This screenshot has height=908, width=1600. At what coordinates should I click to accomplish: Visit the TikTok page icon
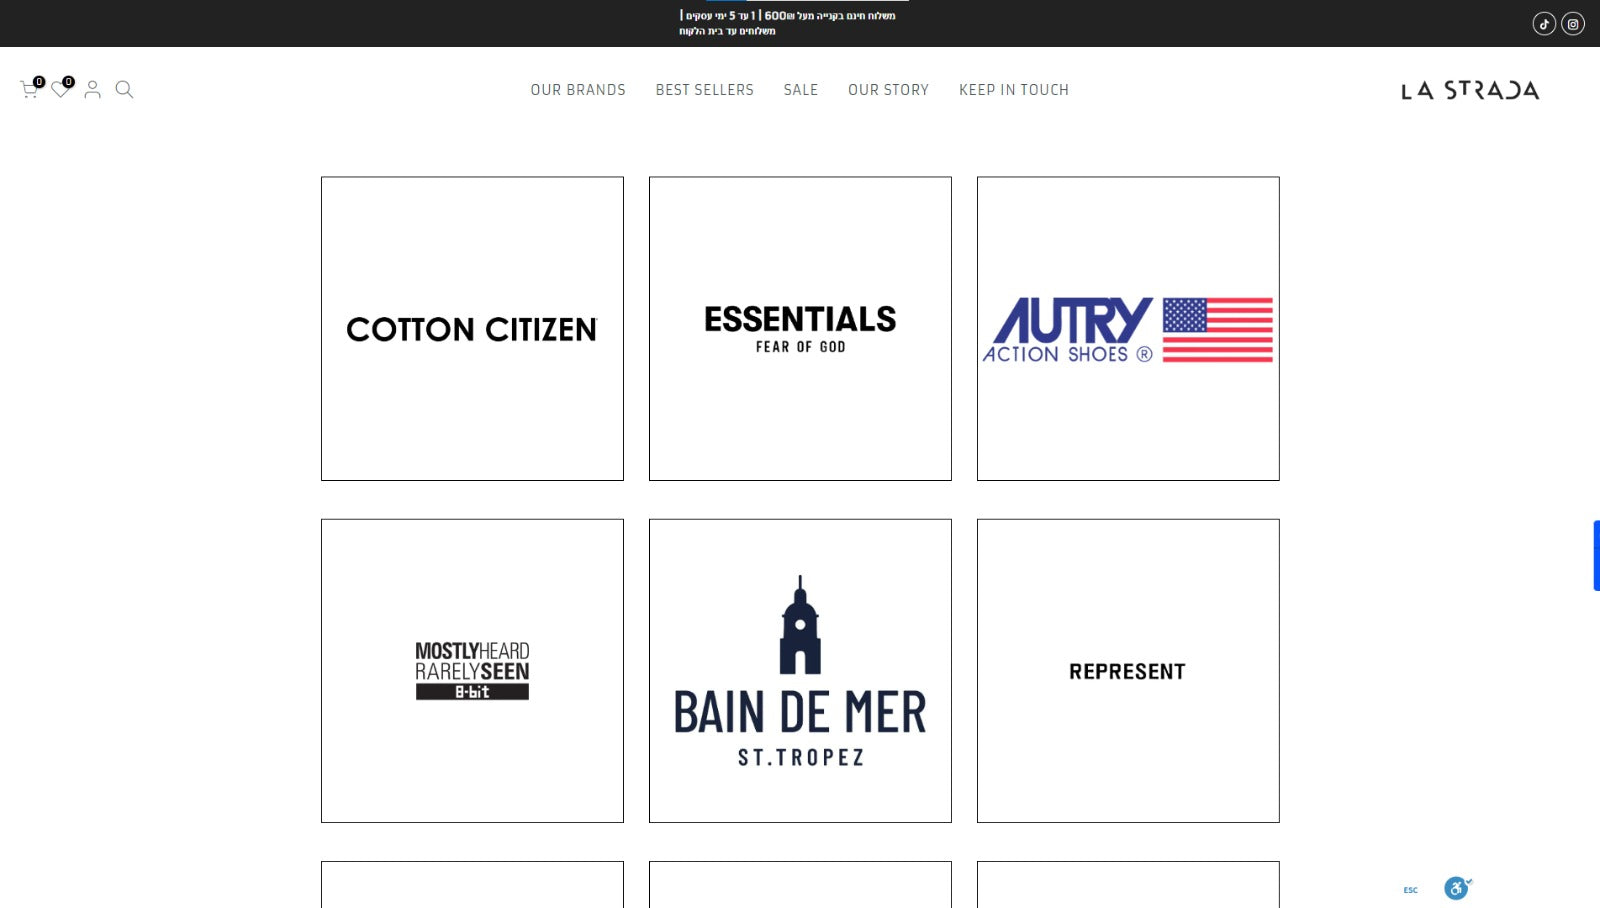click(x=1544, y=24)
